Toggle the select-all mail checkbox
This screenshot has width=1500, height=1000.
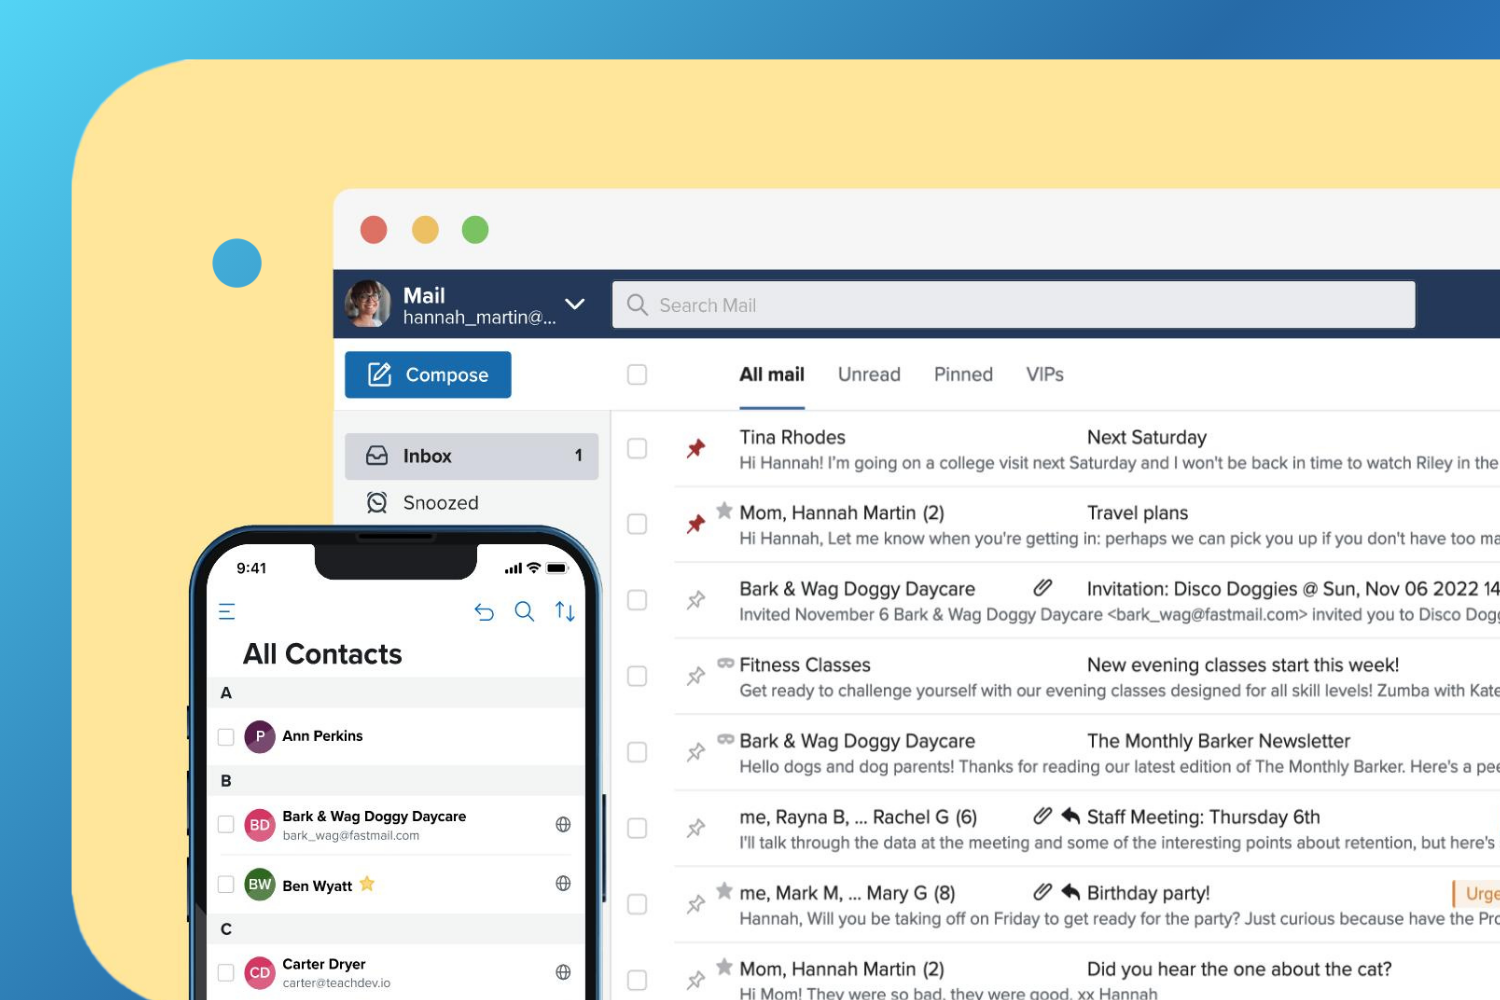pyautogui.click(x=637, y=374)
